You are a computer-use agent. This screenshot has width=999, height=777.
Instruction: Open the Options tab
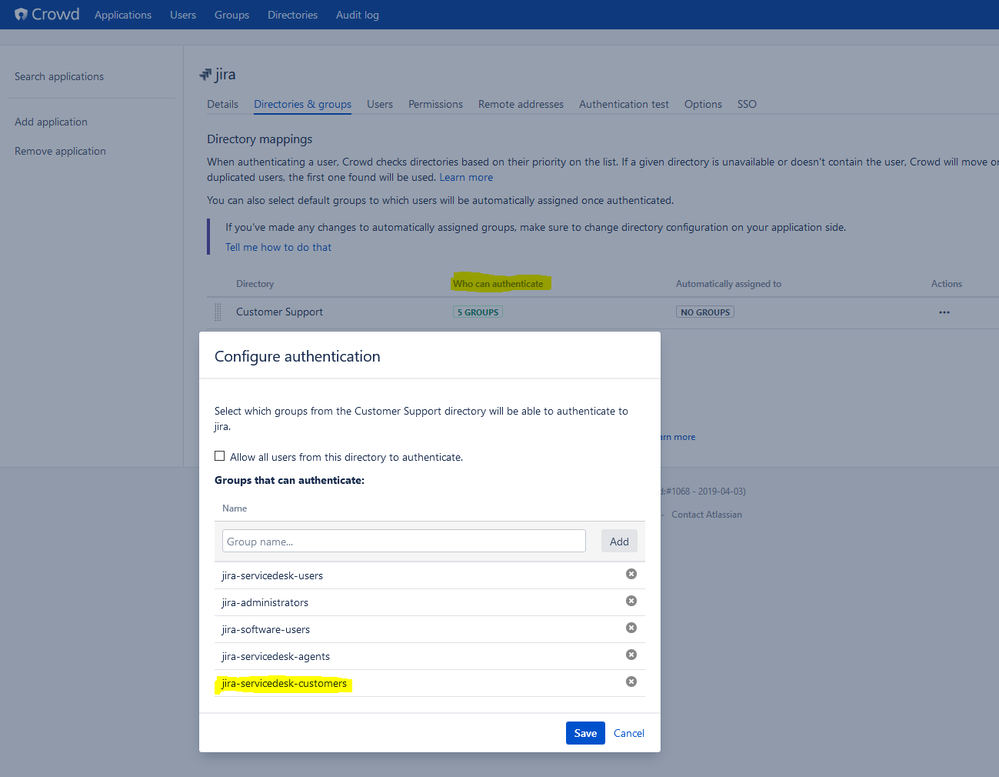pyautogui.click(x=703, y=104)
